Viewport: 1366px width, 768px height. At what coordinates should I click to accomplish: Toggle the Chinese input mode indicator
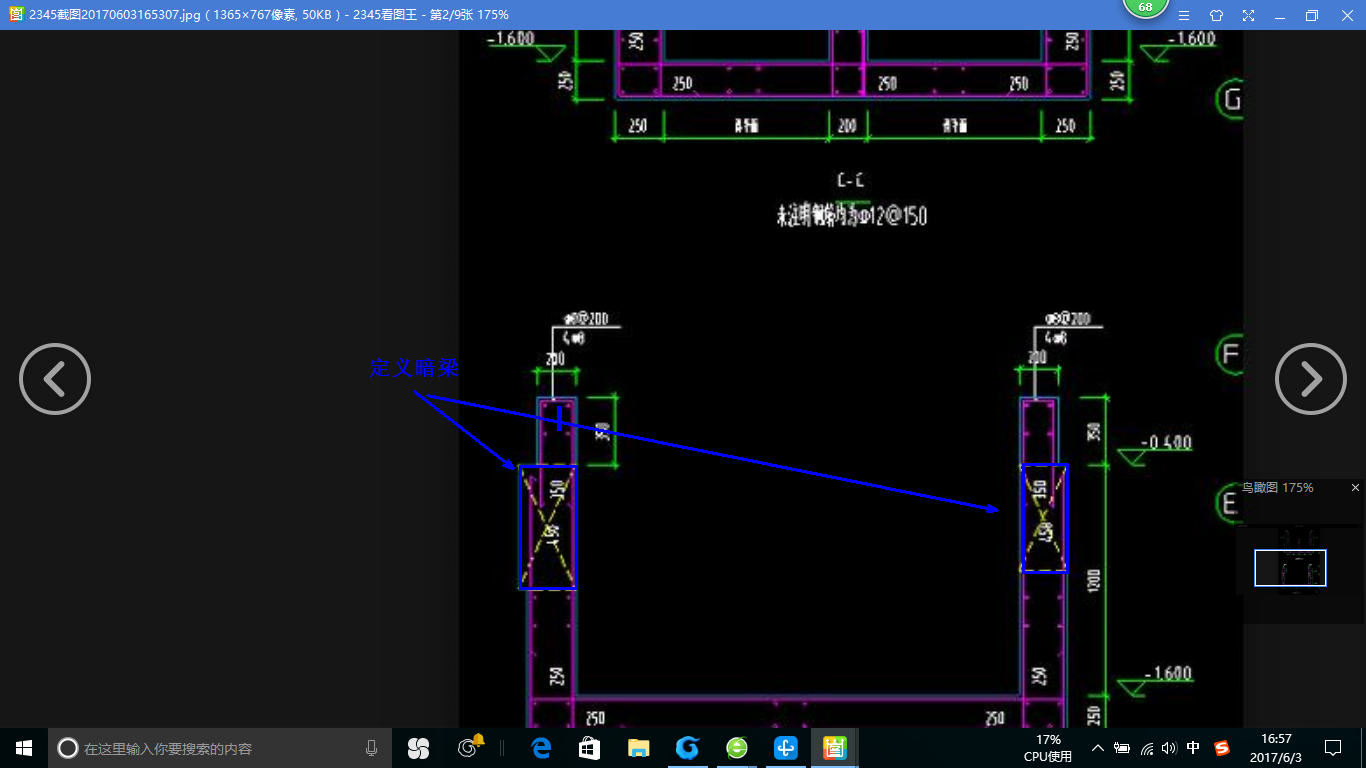pyautogui.click(x=1193, y=748)
